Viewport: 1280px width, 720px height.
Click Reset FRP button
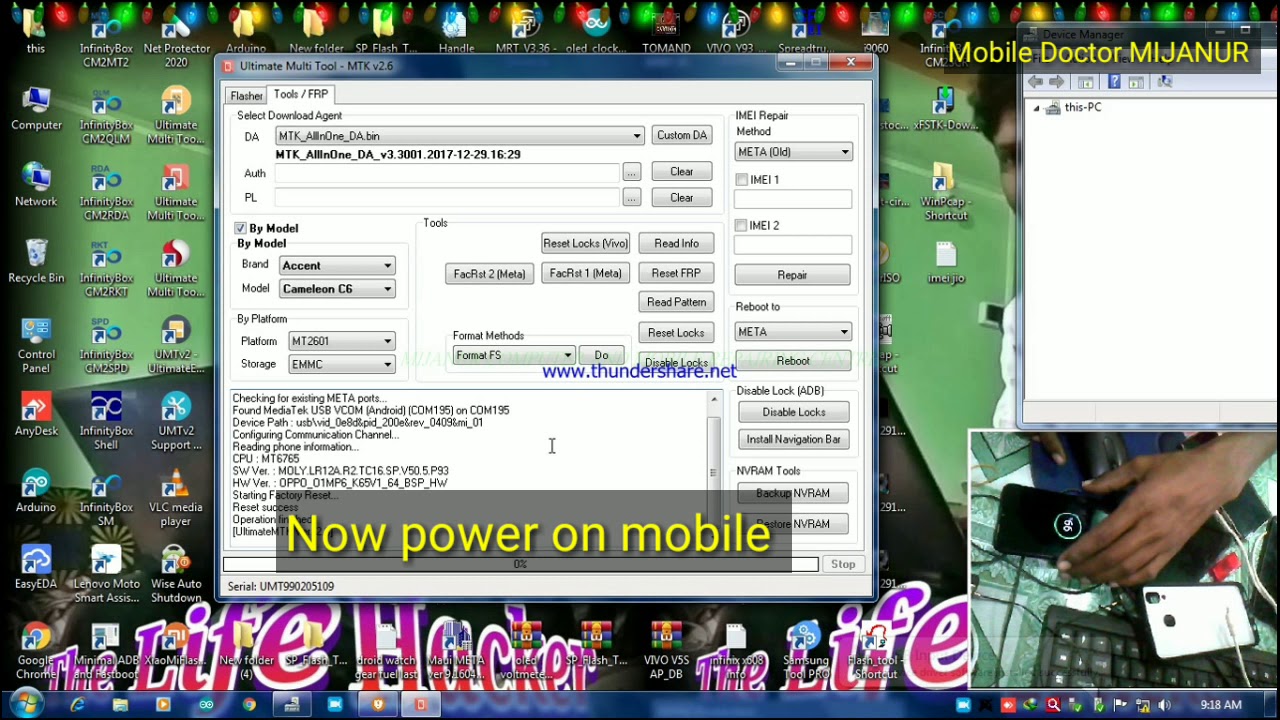[x=676, y=273]
